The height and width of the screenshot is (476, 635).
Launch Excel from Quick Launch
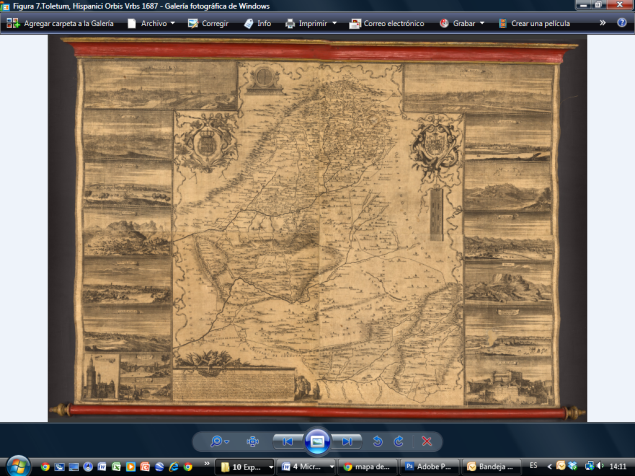coord(116,467)
